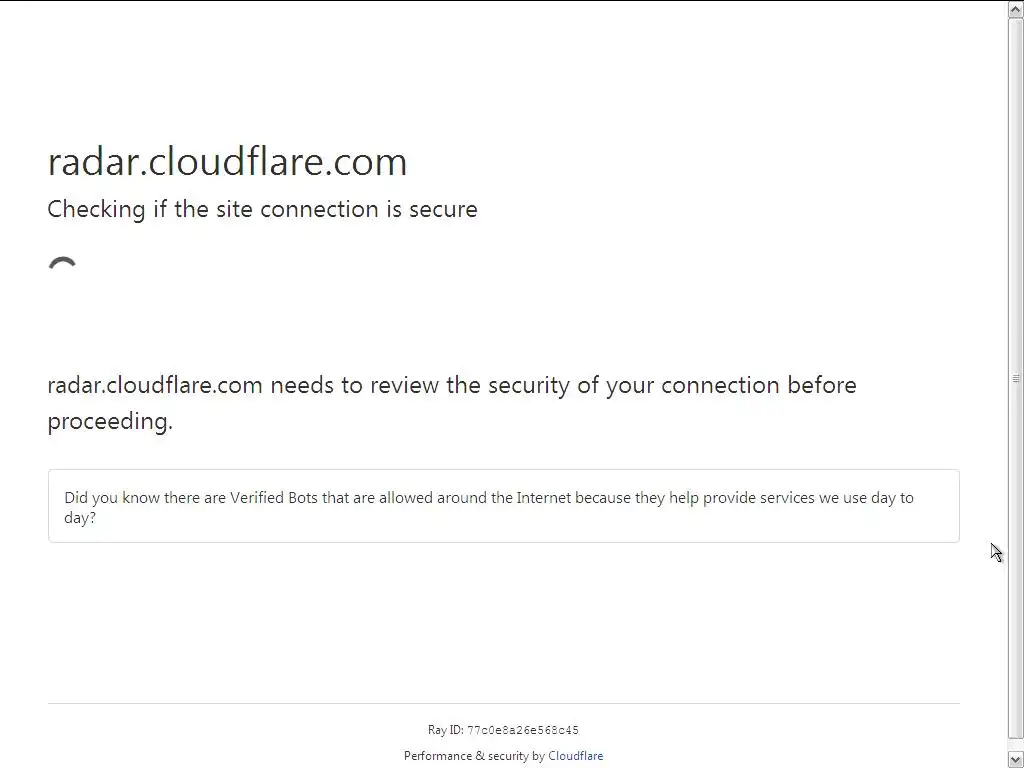The width and height of the screenshot is (1024, 768).
Task: Click the 'day?' text on tip's second line
Action: (80, 518)
